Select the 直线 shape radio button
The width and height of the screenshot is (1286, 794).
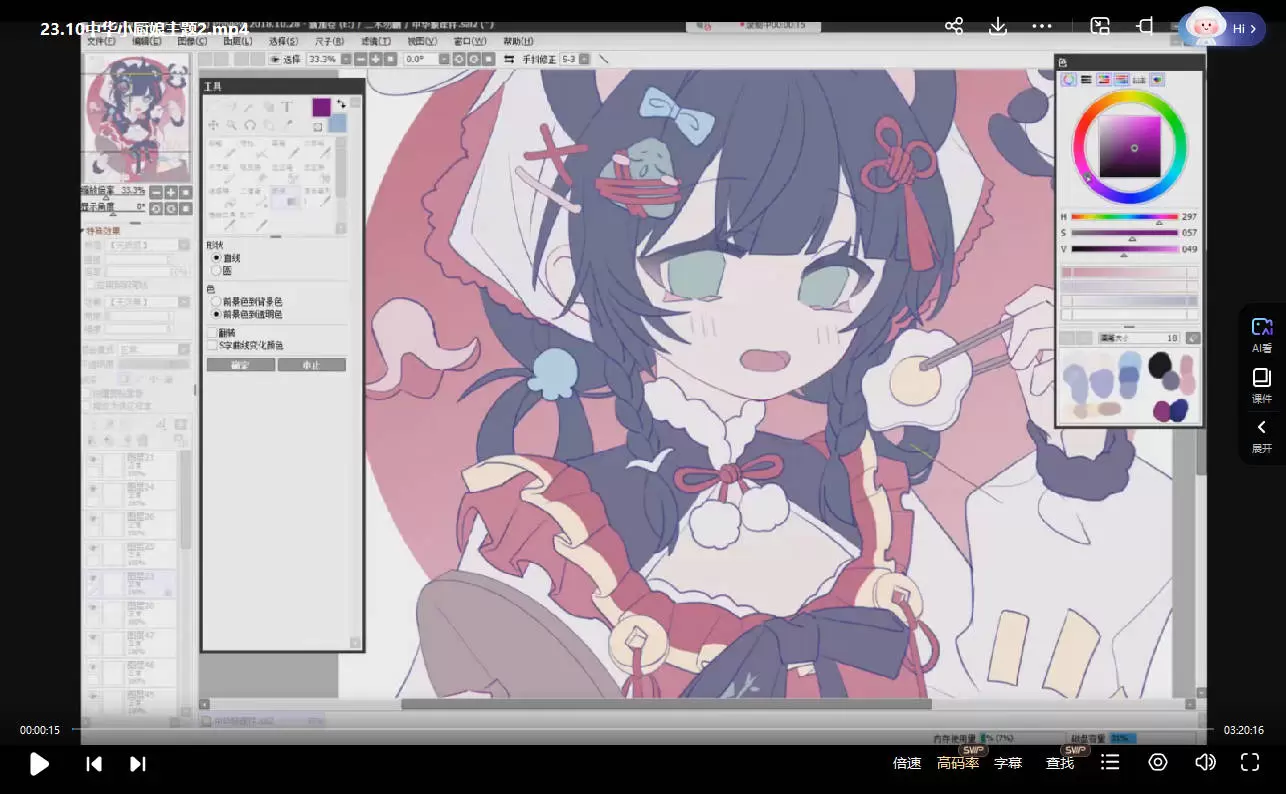(x=216, y=258)
